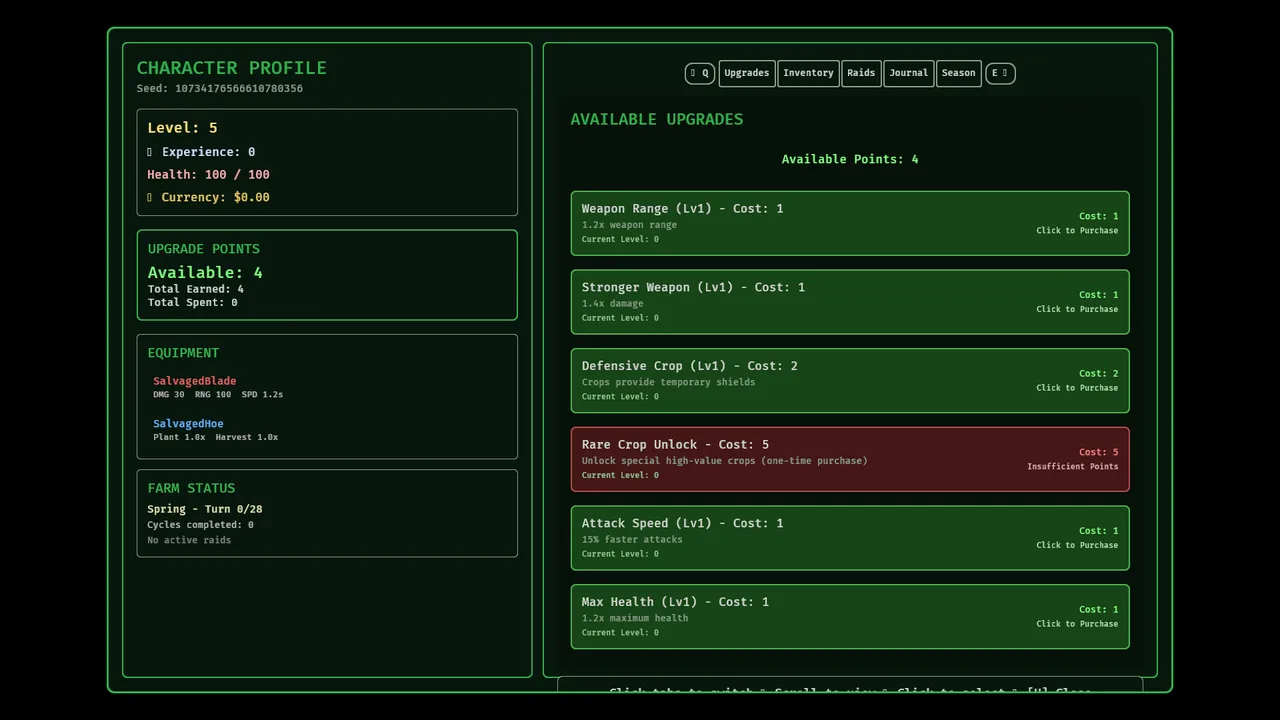
Task: Switch to the Journal tab
Action: coord(909,73)
